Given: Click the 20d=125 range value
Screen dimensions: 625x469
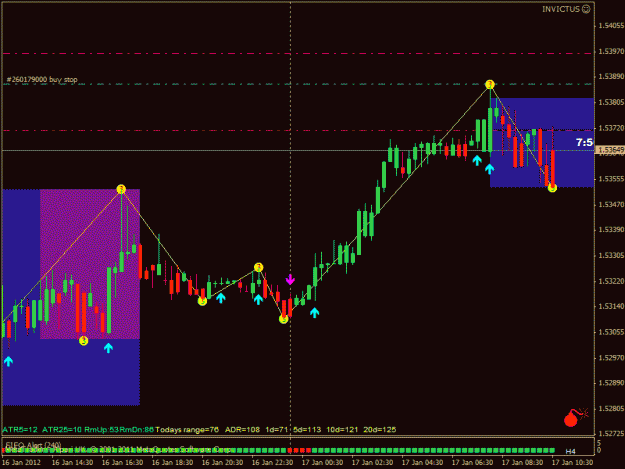Looking at the screenshot, I should [x=380, y=430].
